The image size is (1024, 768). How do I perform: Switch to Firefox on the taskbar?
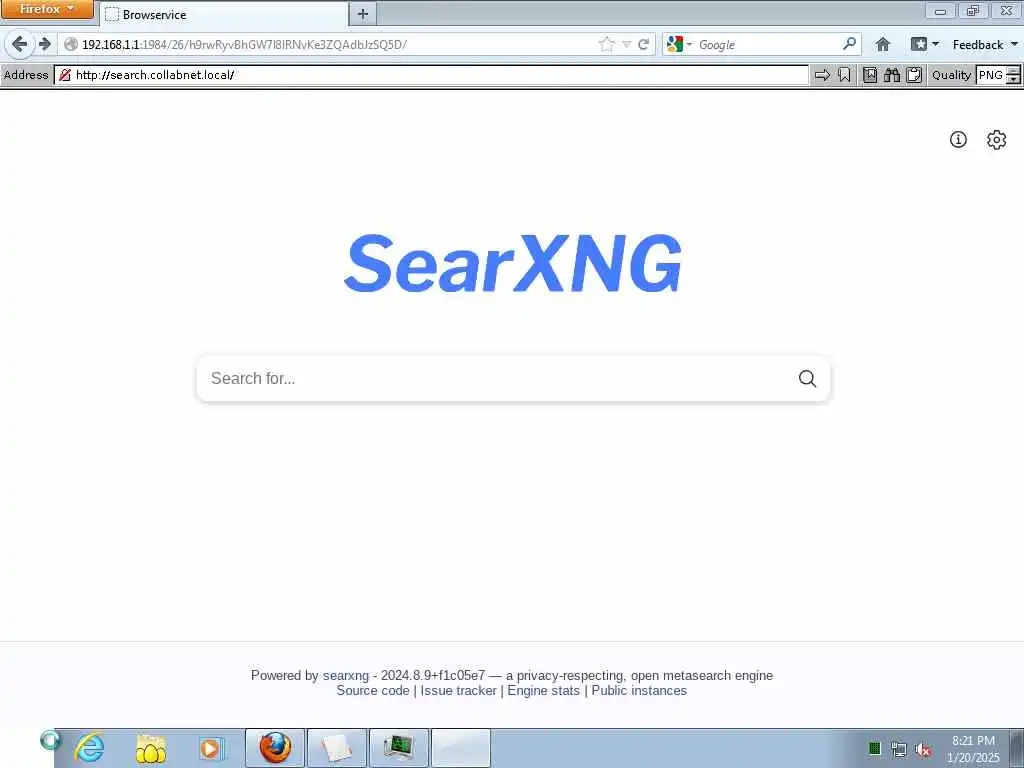(x=275, y=748)
